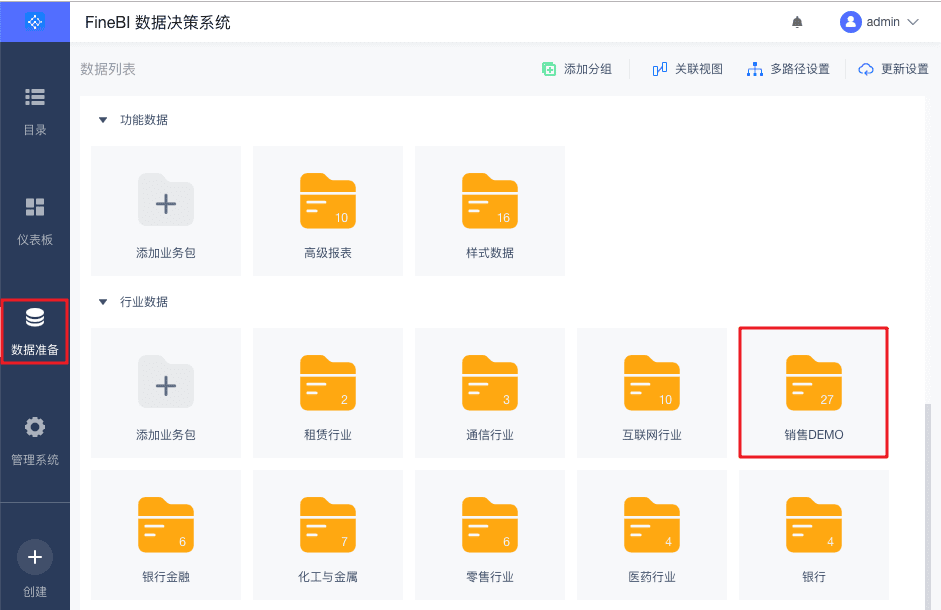Open the 销售DEMO folder icon
Screen dimensions: 941x610
point(814,382)
